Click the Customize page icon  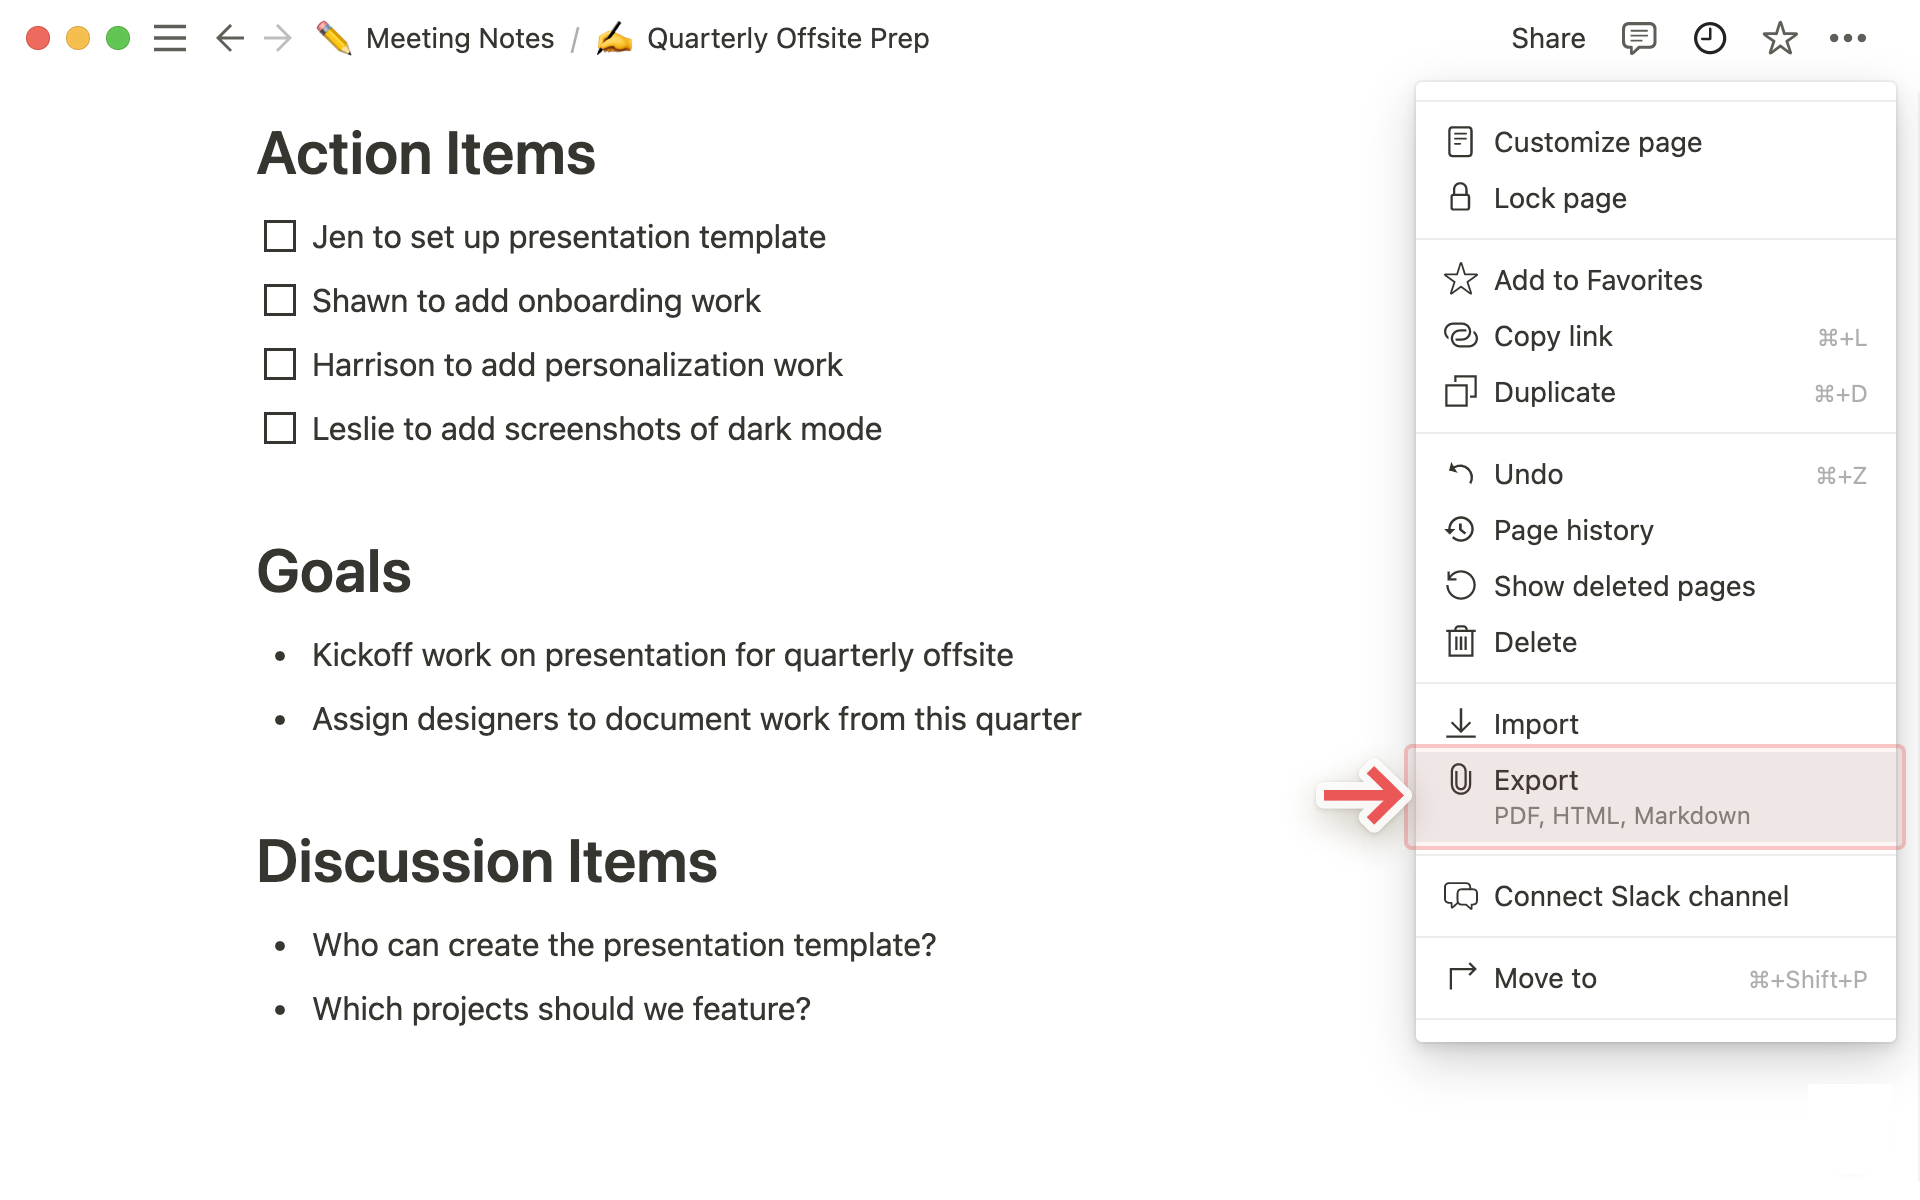point(1460,140)
